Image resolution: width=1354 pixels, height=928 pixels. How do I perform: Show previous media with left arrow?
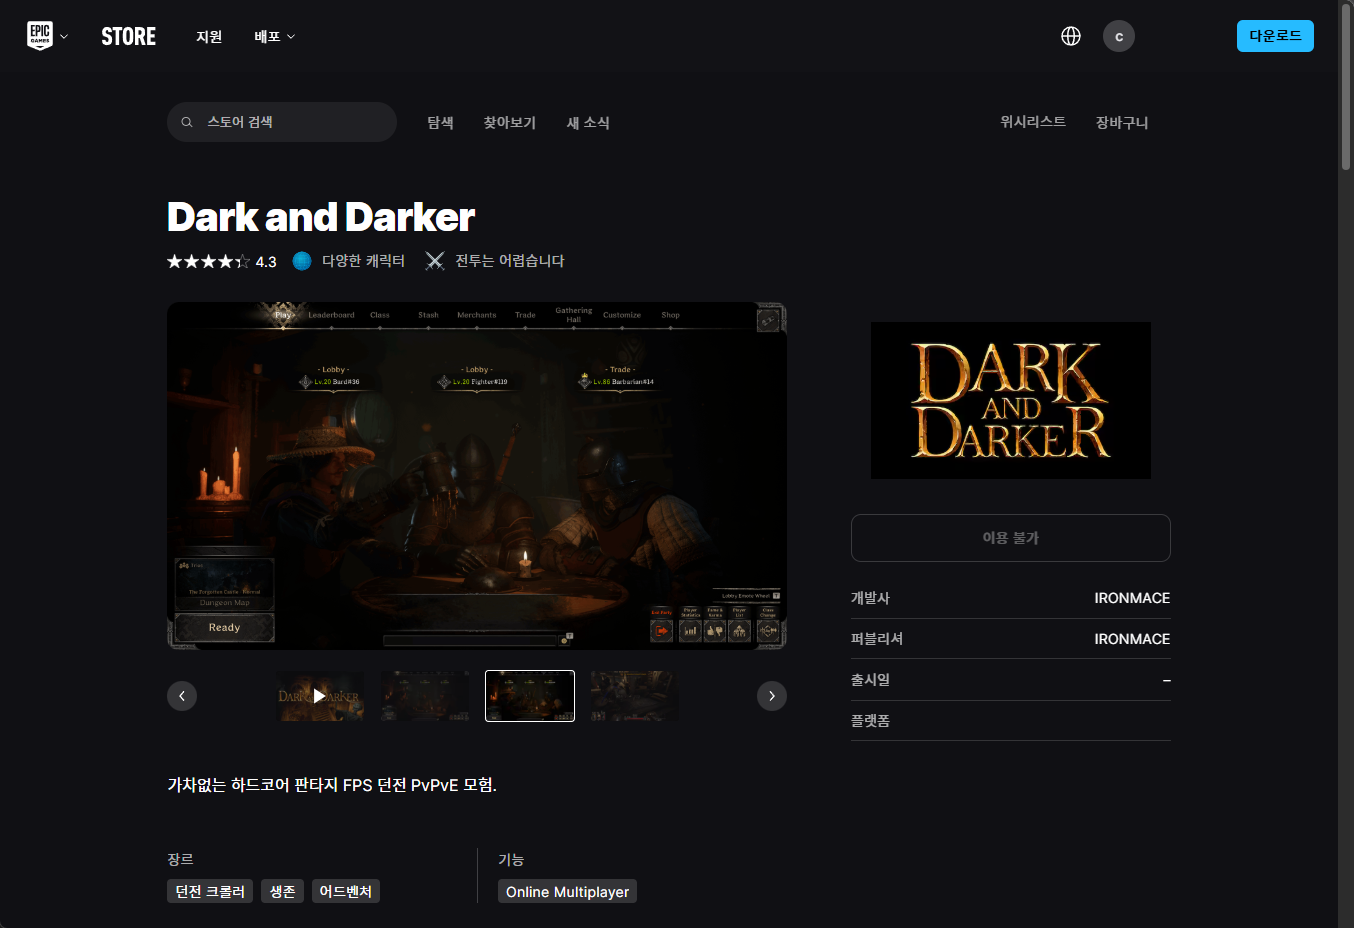(182, 696)
